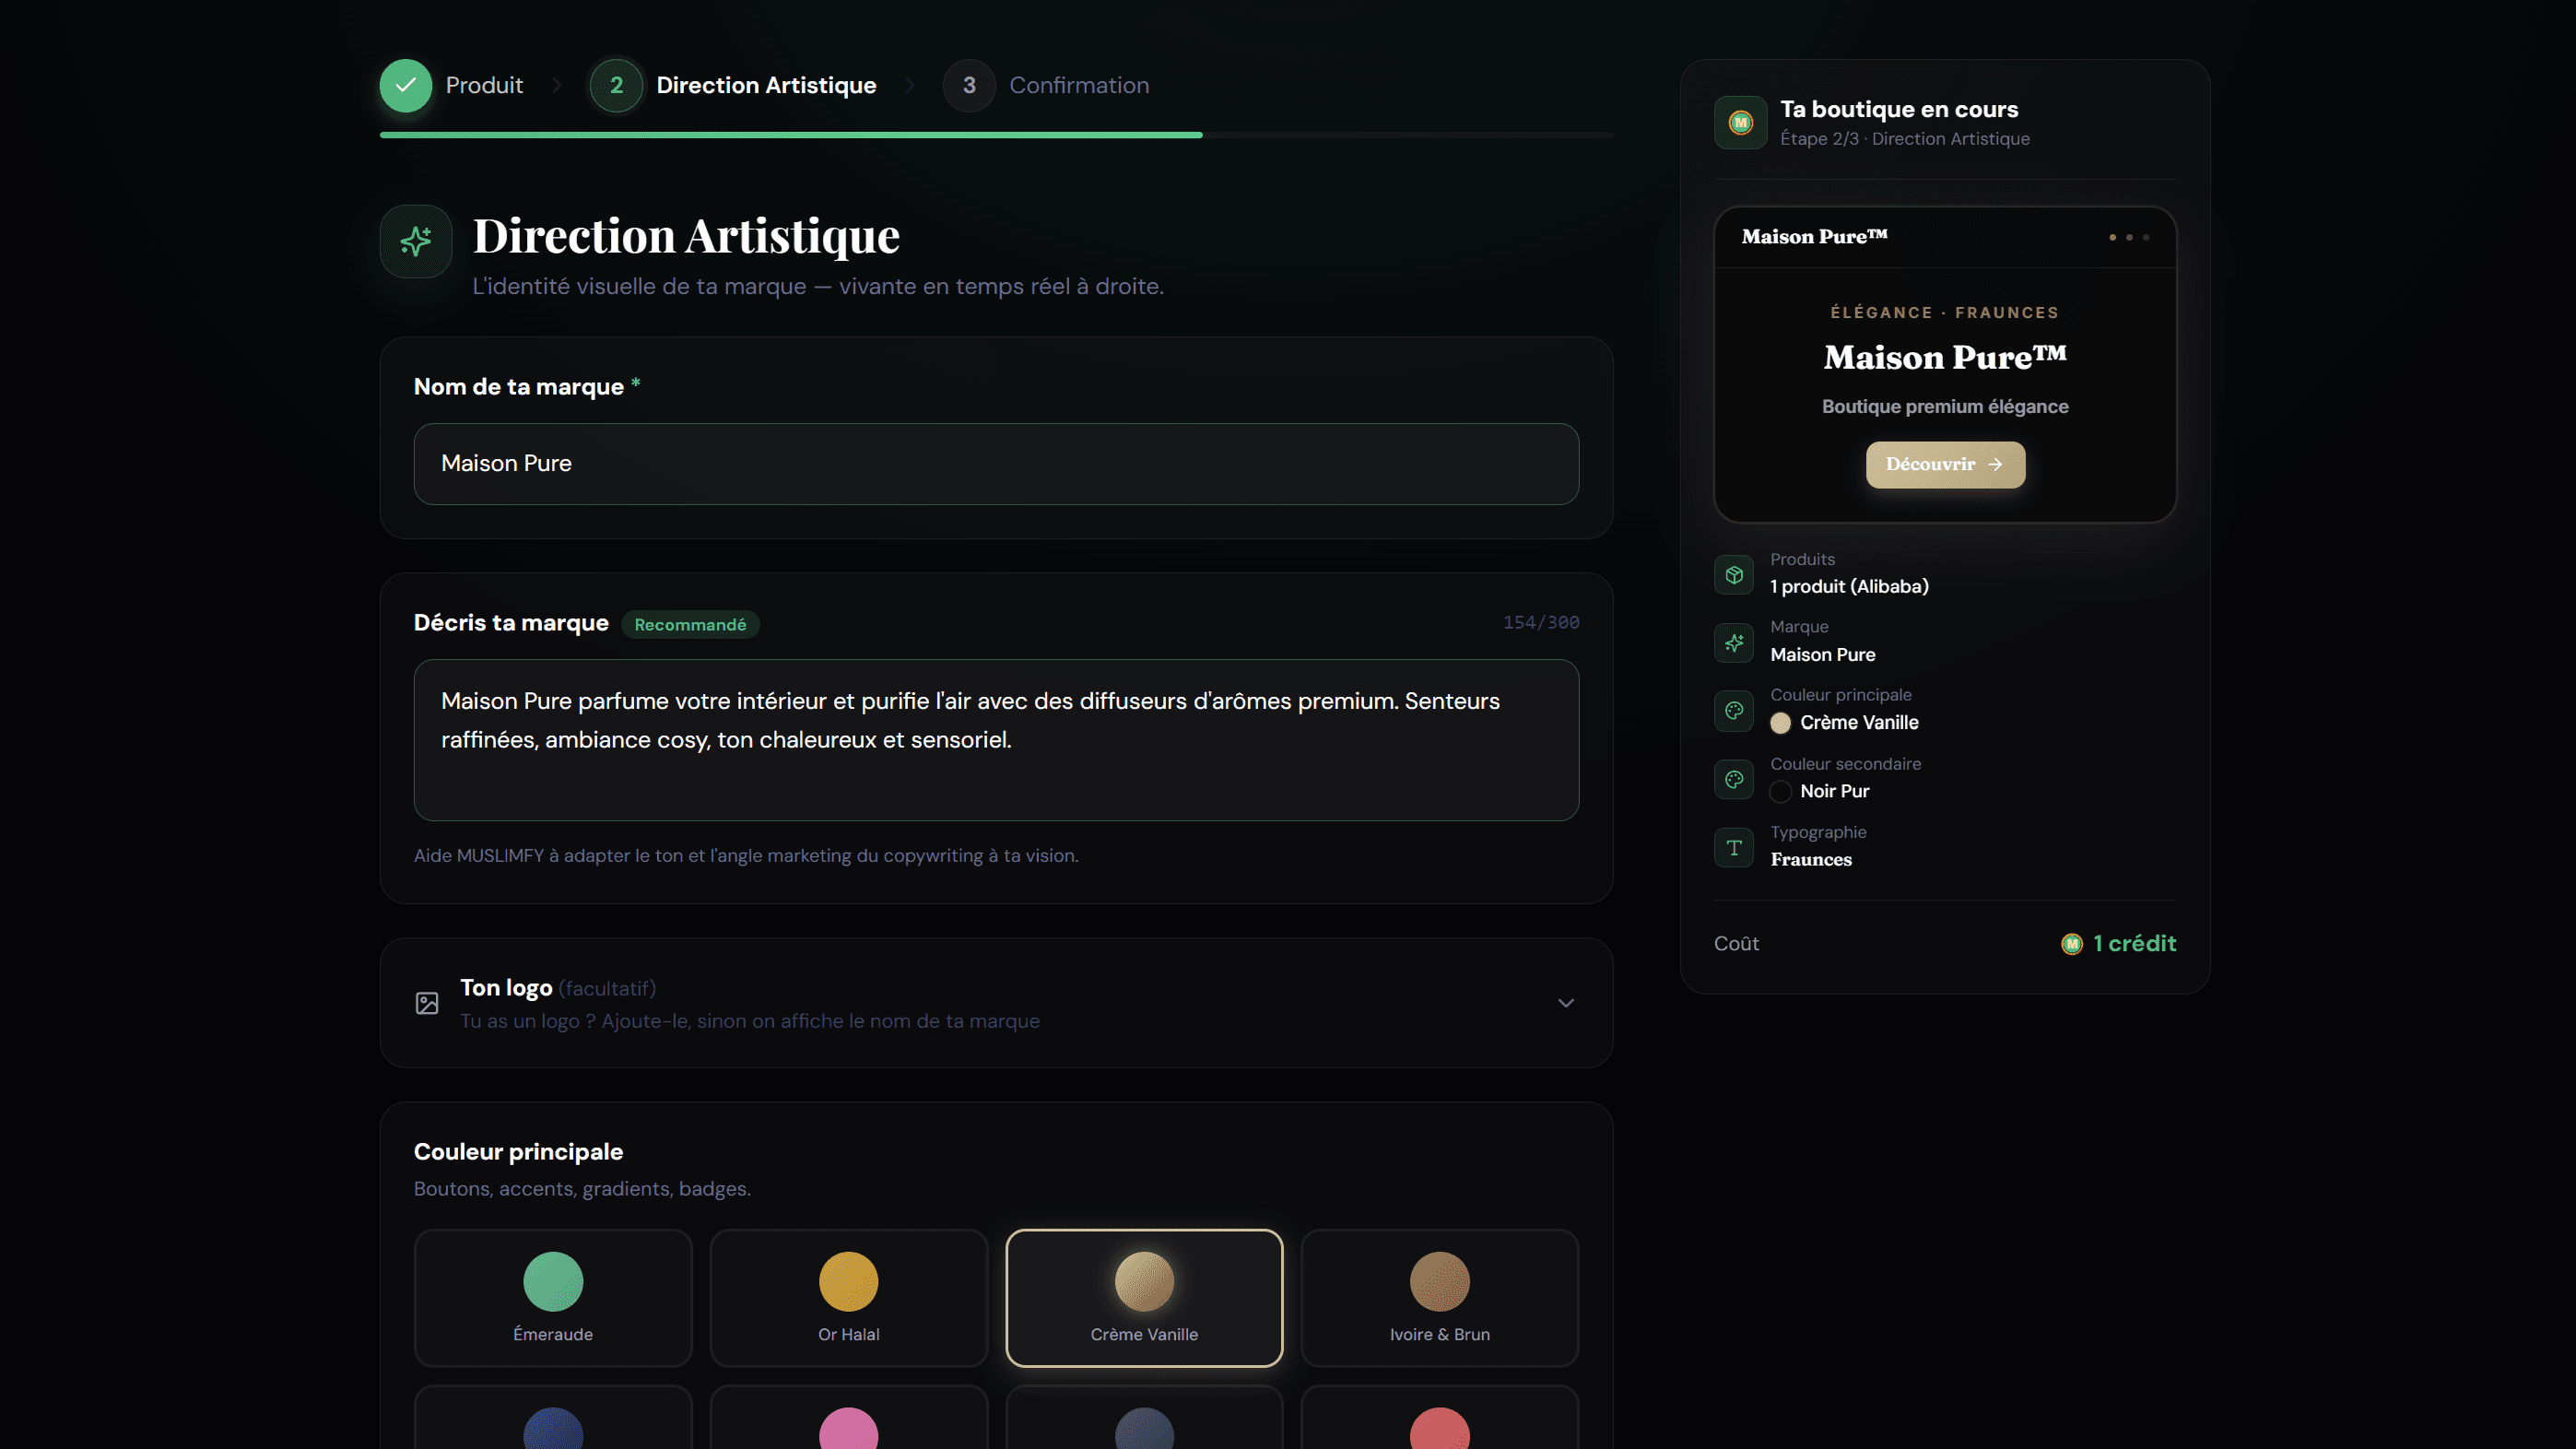Select the Direction Artistique step label
Screen dimensions: 2576x1449
click(766, 85)
